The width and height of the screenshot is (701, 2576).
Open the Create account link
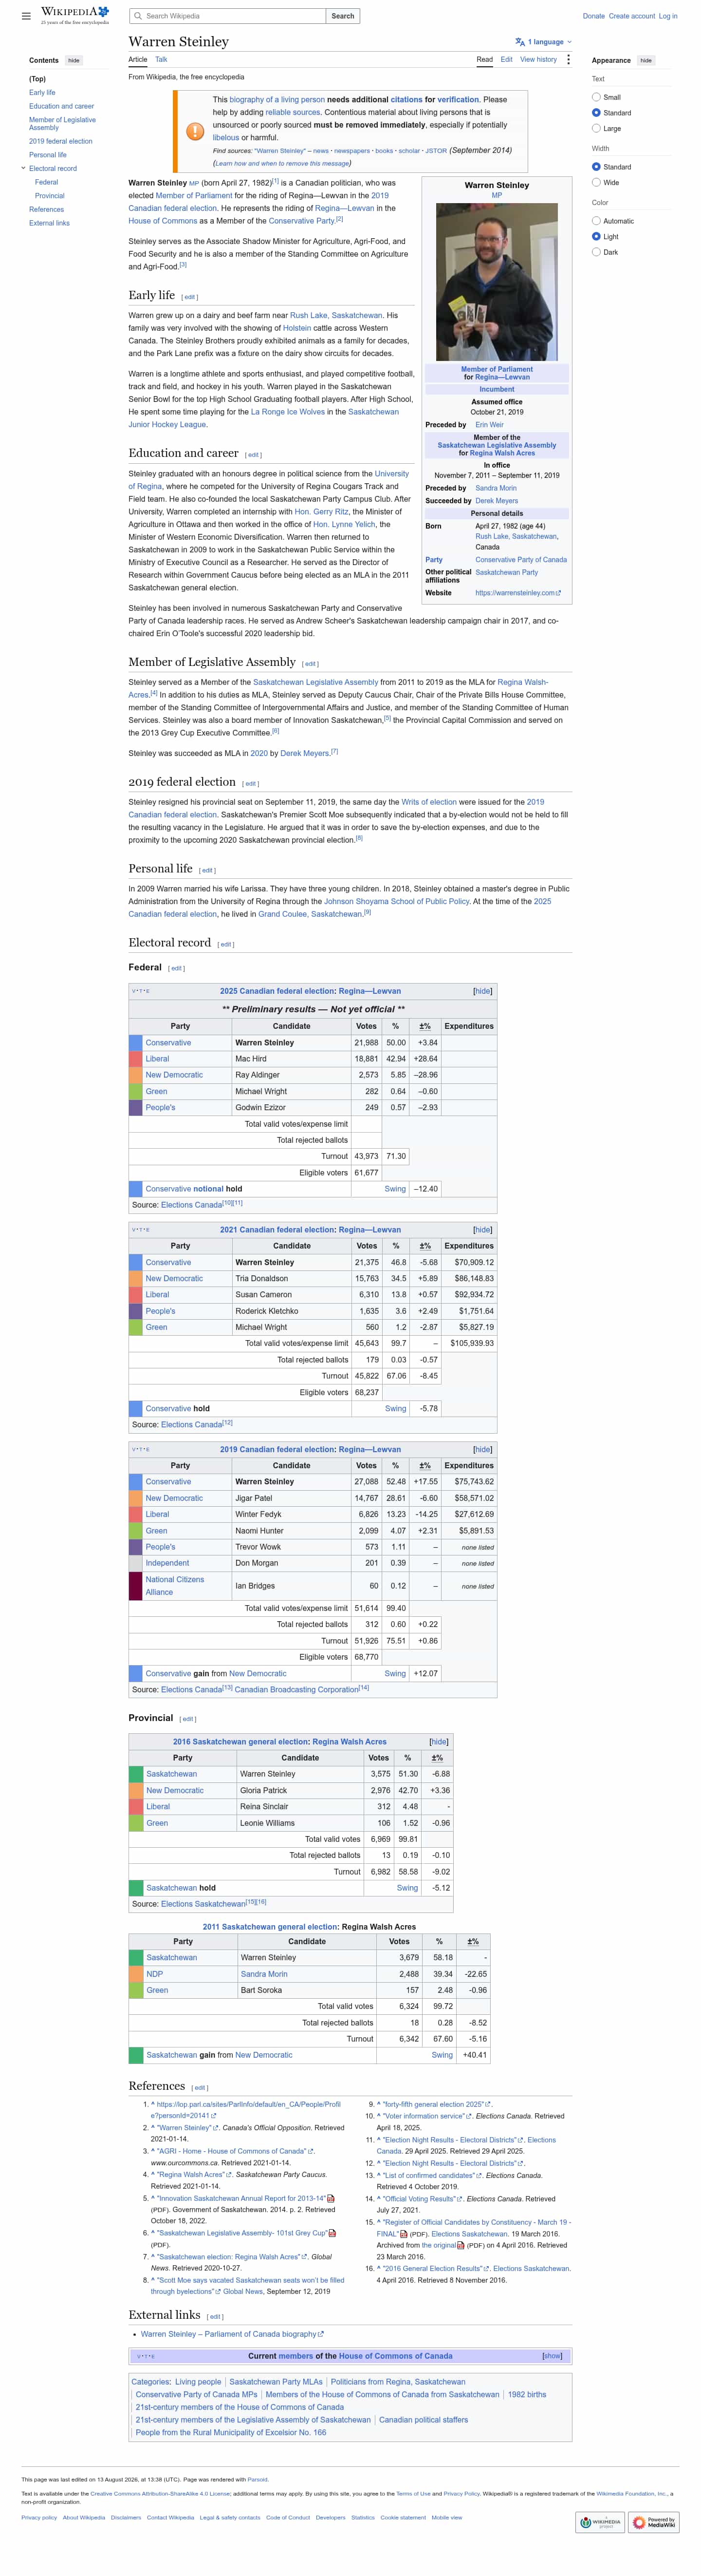[x=632, y=16]
